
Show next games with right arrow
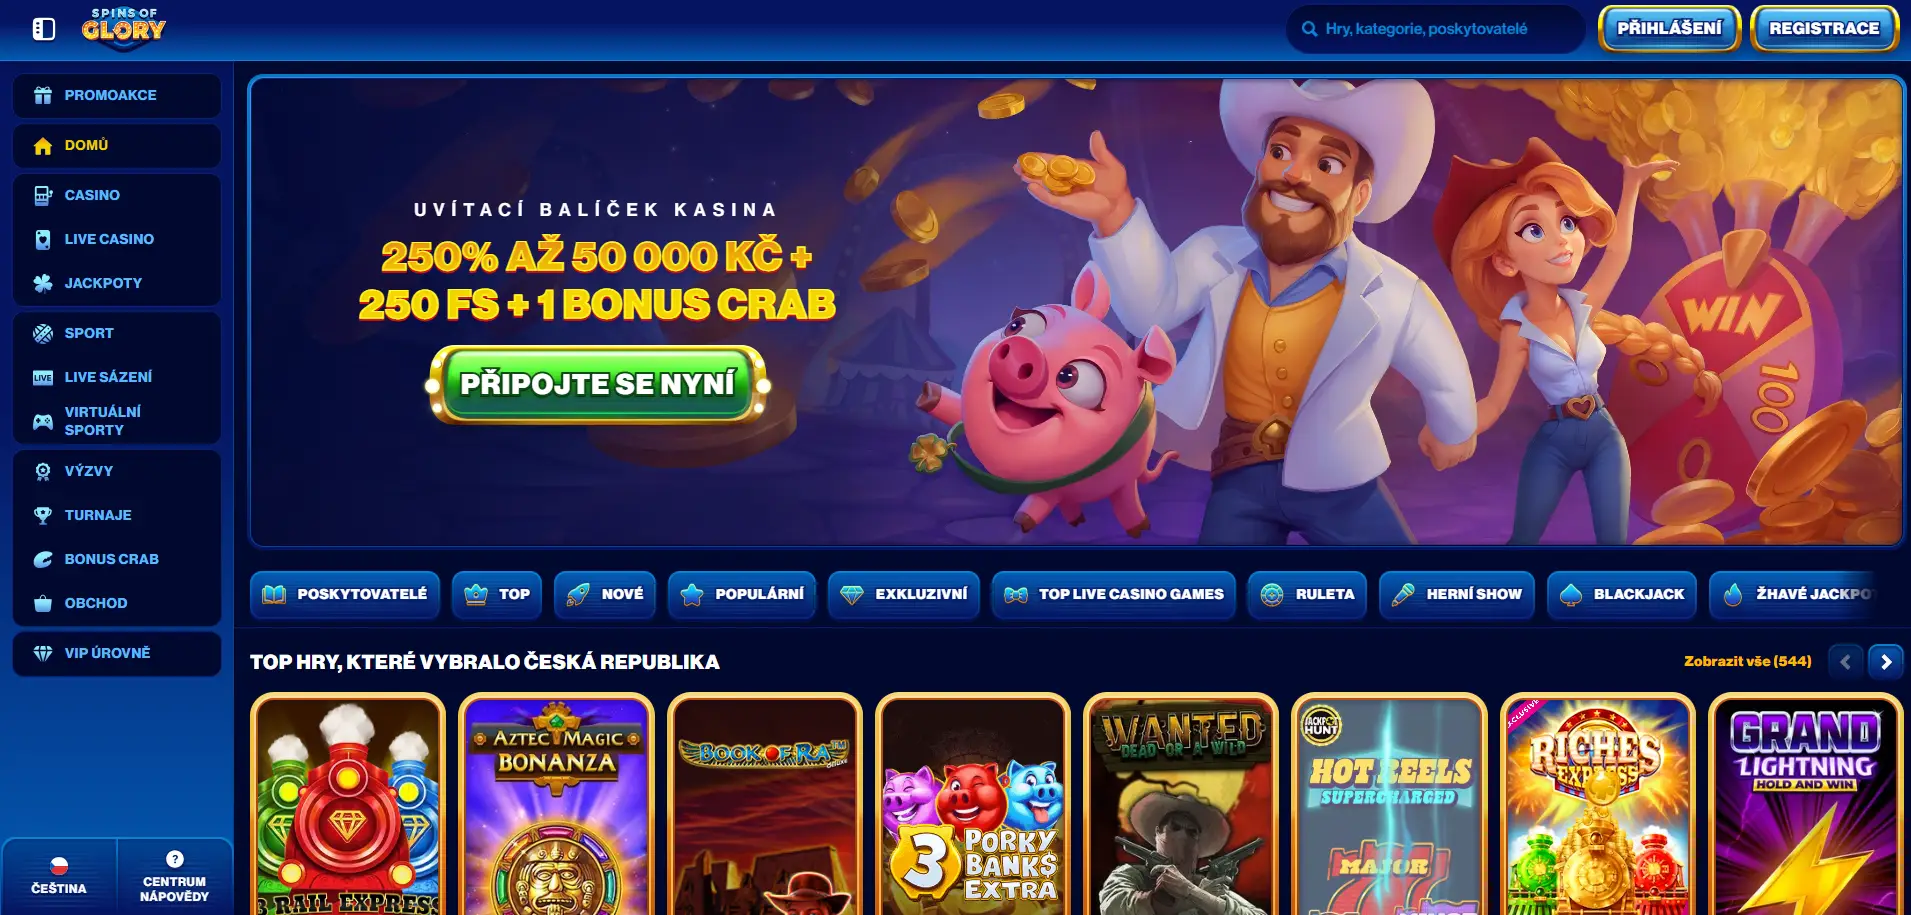point(1886,662)
